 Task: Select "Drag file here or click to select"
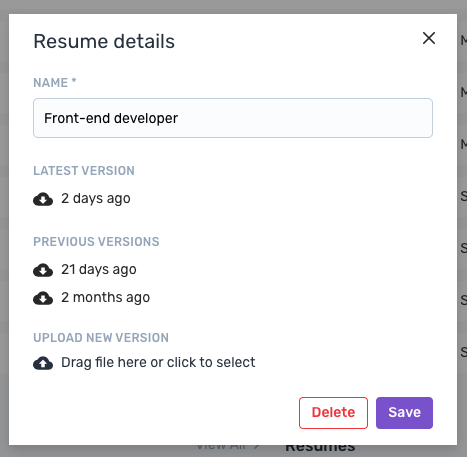(x=158, y=362)
